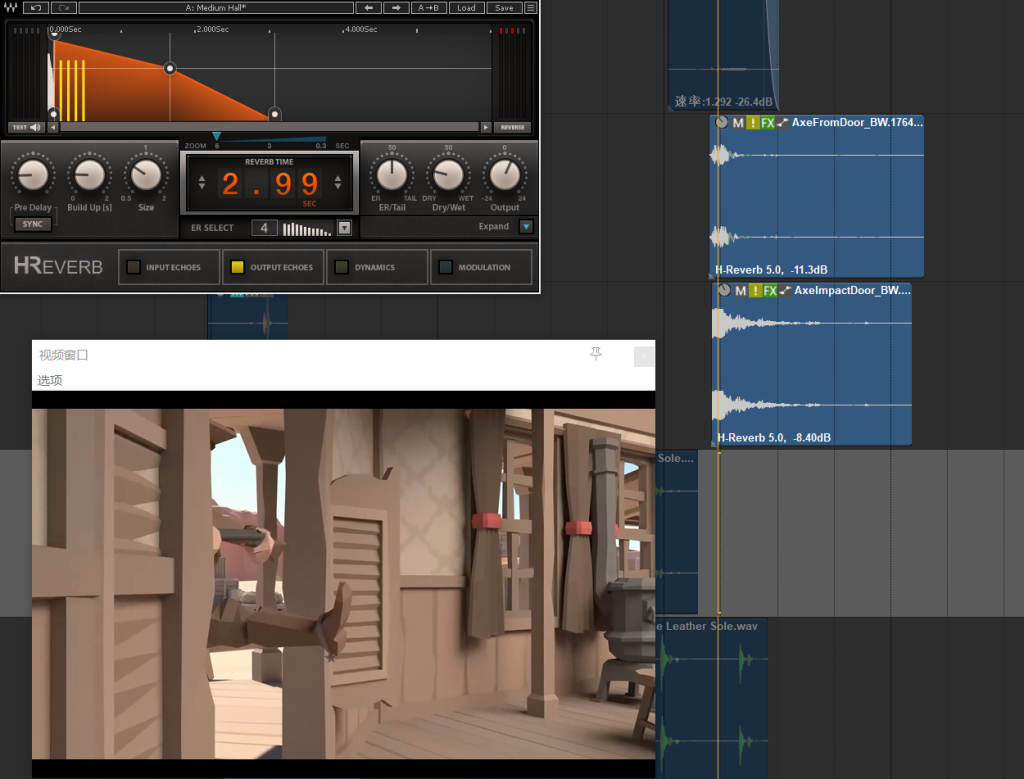Click the Load preset button

point(466,8)
